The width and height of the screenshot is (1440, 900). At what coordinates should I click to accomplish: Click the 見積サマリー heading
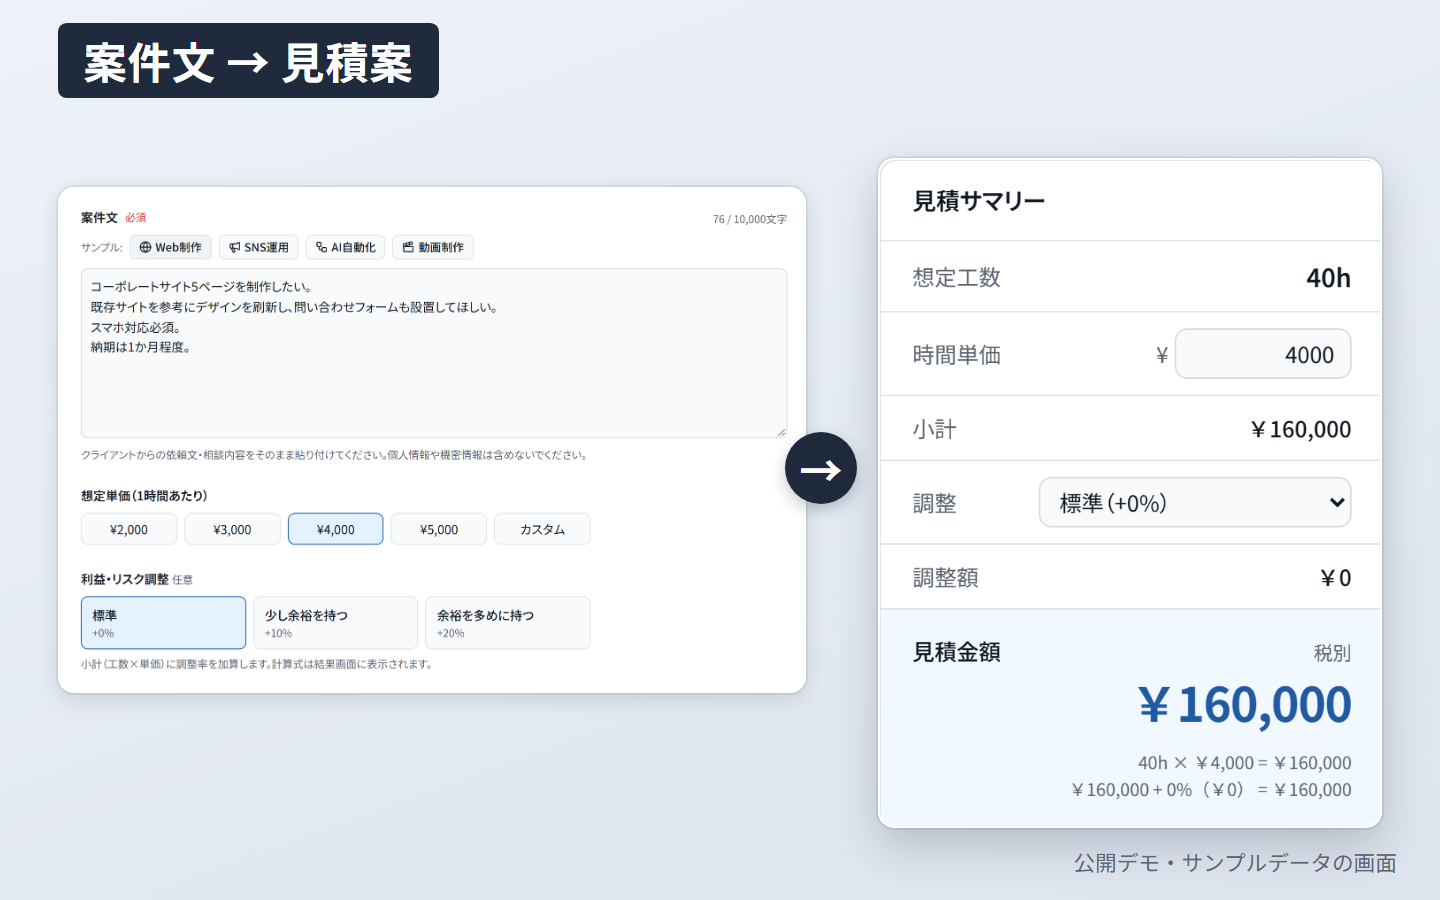[x=979, y=201]
